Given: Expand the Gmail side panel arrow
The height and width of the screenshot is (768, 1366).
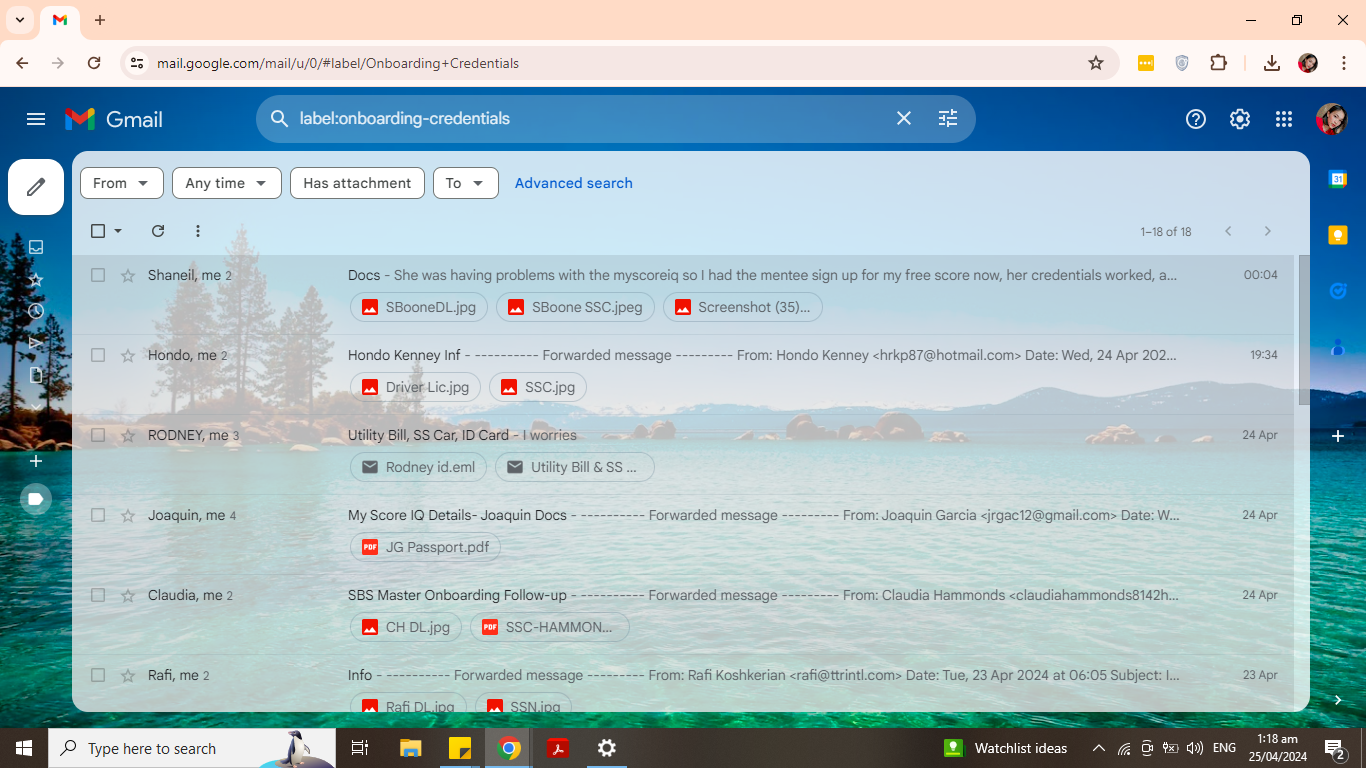Looking at the screenshot, I should 1338,700.
